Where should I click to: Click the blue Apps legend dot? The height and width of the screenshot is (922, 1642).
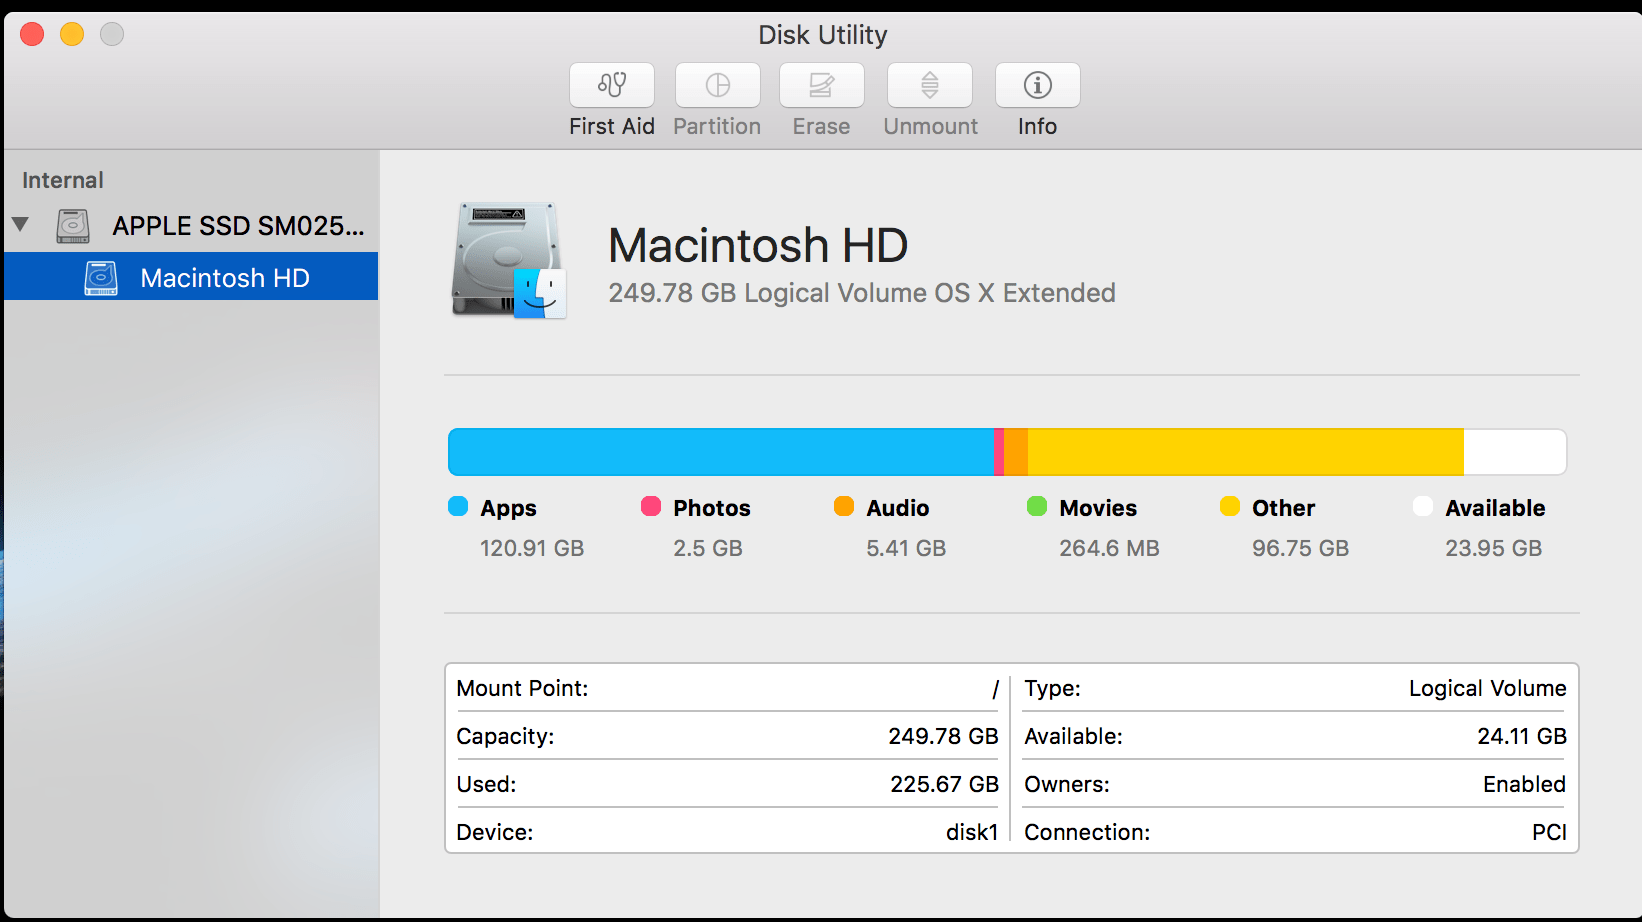tap(458, 506)
